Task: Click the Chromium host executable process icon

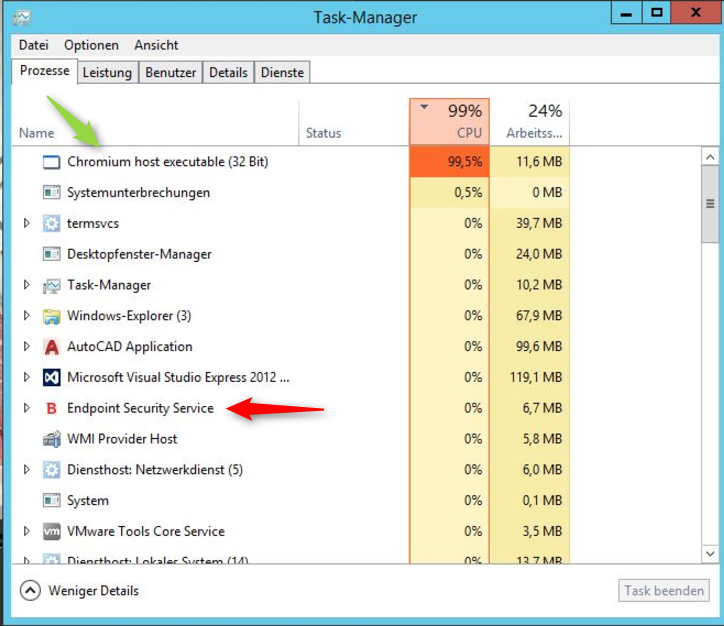Action: (51, 162)
